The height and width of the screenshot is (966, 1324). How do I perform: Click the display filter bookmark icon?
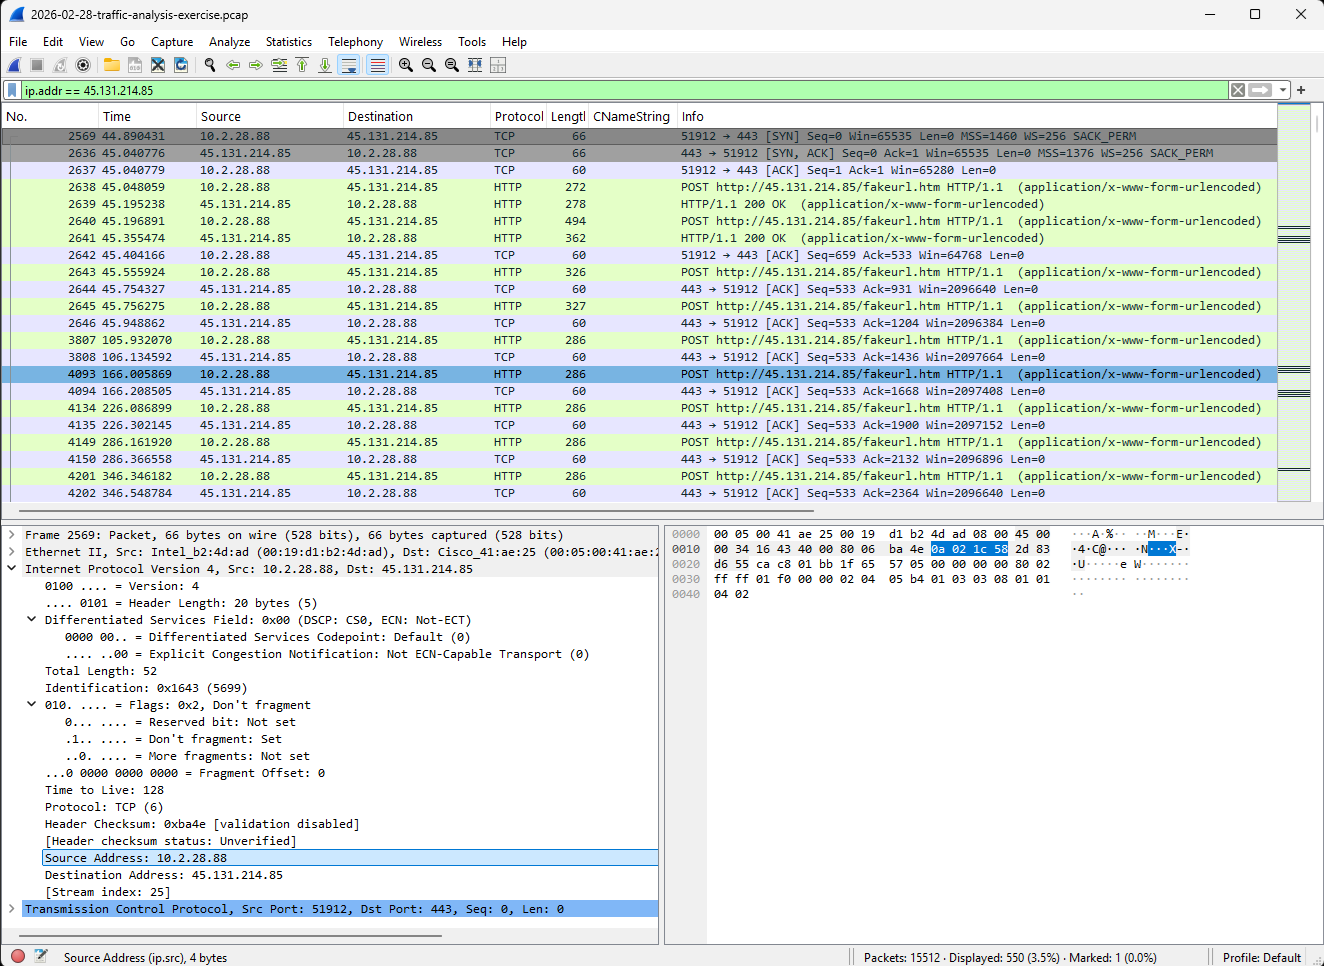(x=12, y=90)
